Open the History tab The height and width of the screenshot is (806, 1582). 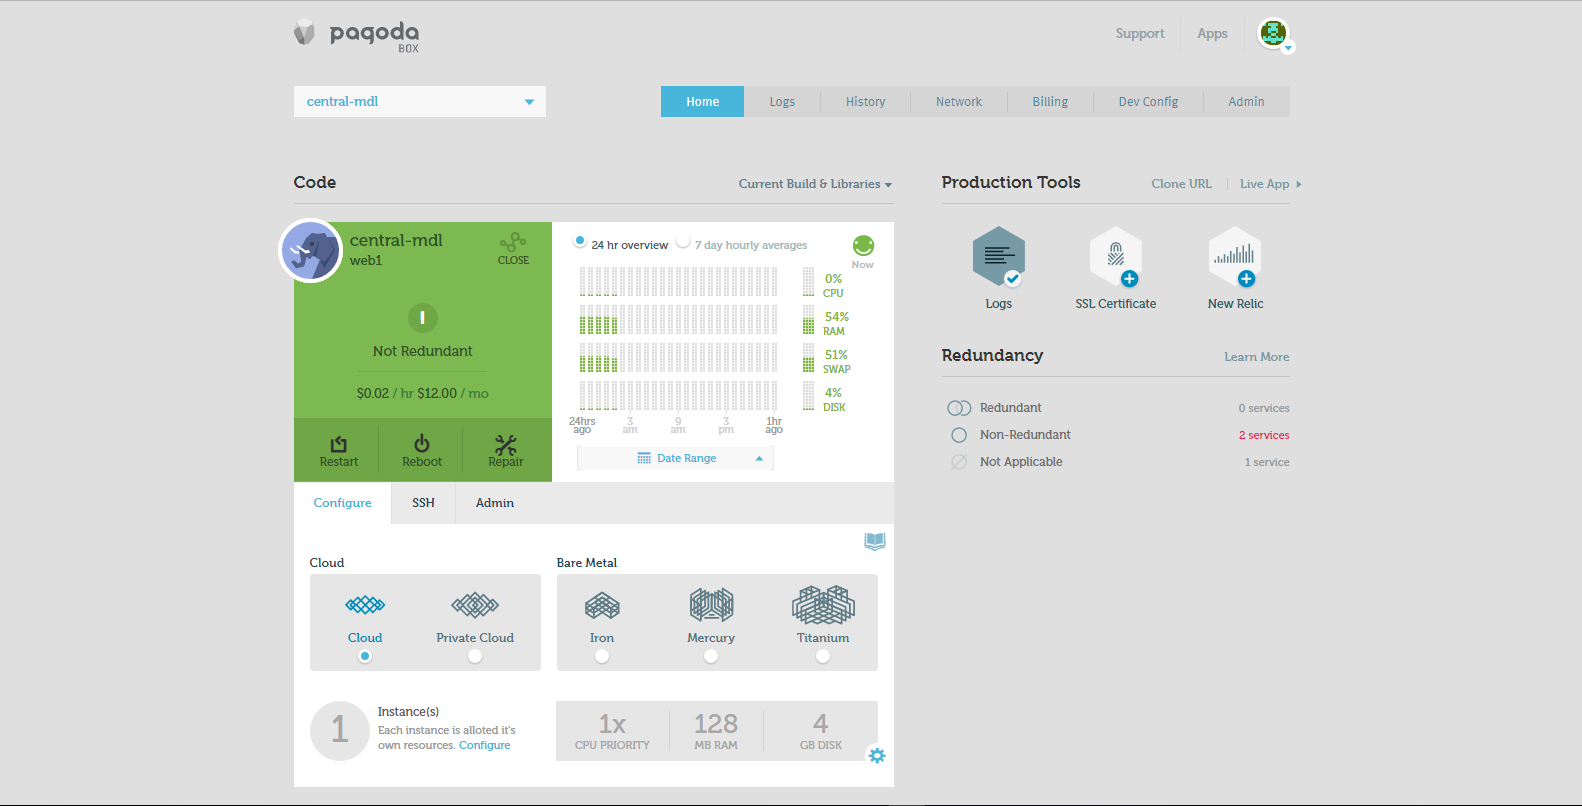[865, 101]
